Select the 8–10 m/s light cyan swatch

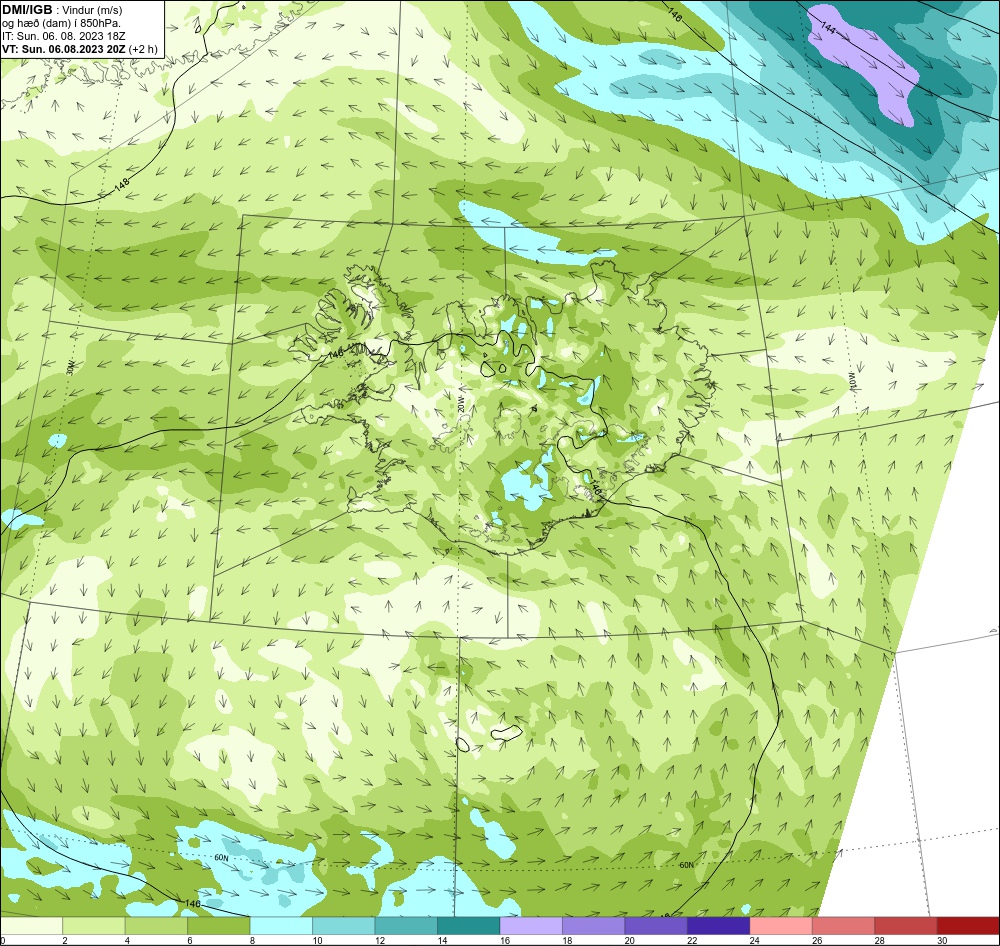pos(281,926)
